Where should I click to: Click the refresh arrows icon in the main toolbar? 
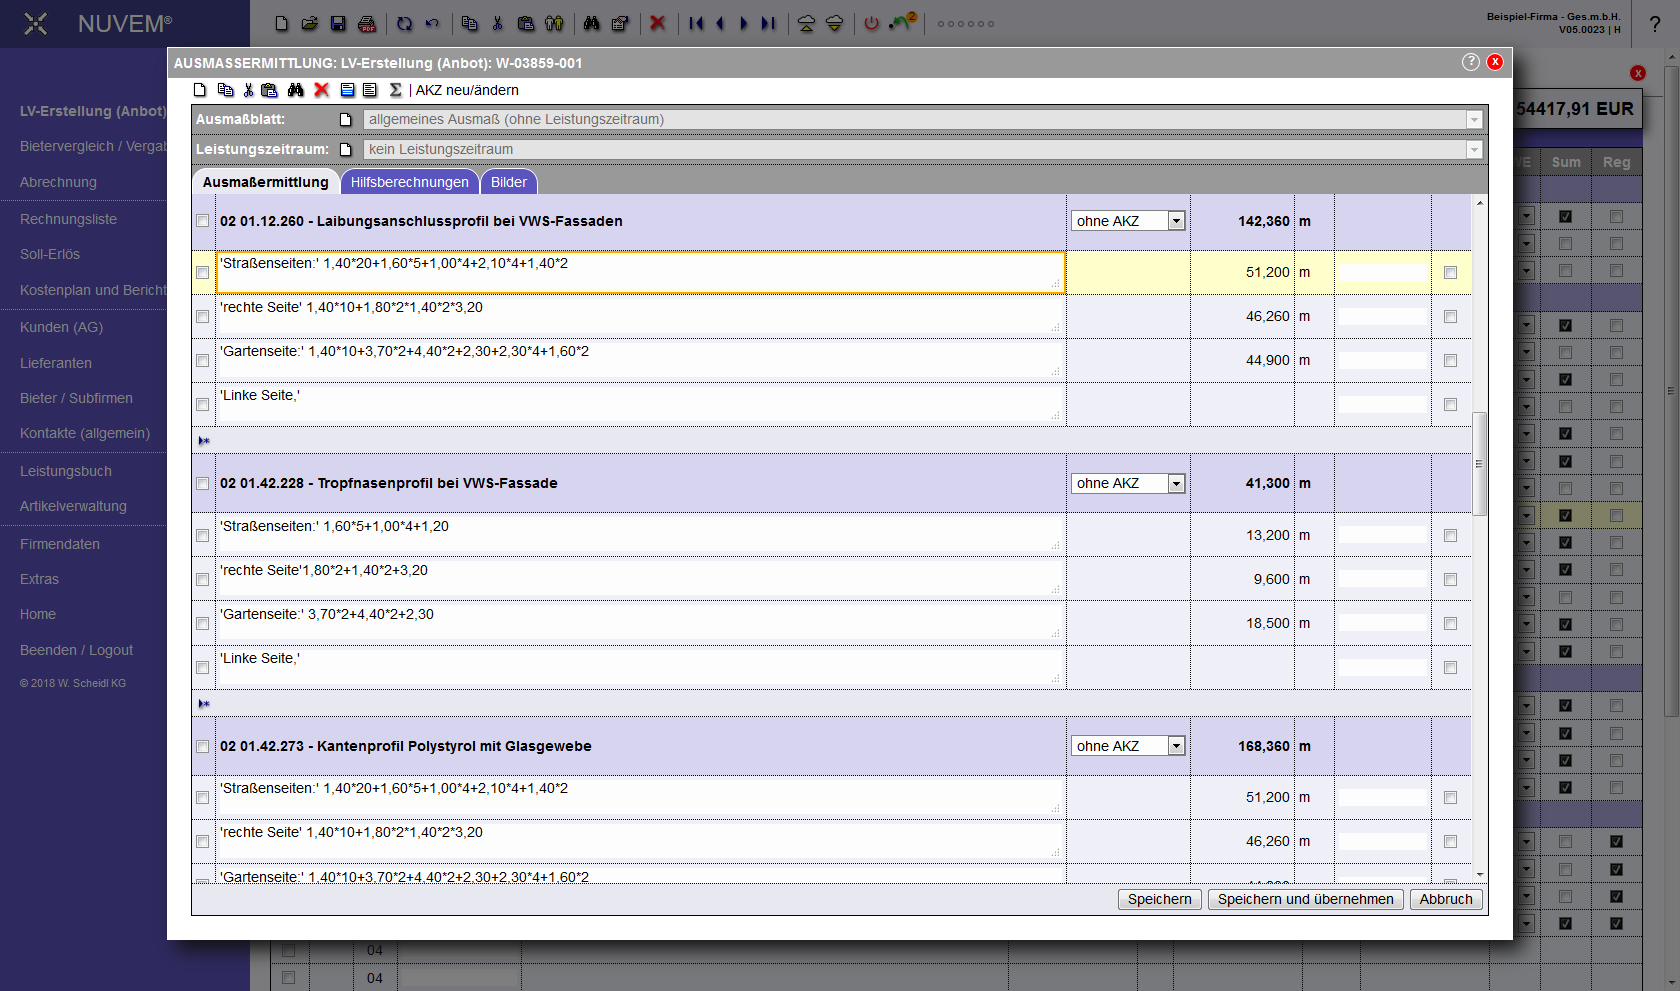click(404, 23)
